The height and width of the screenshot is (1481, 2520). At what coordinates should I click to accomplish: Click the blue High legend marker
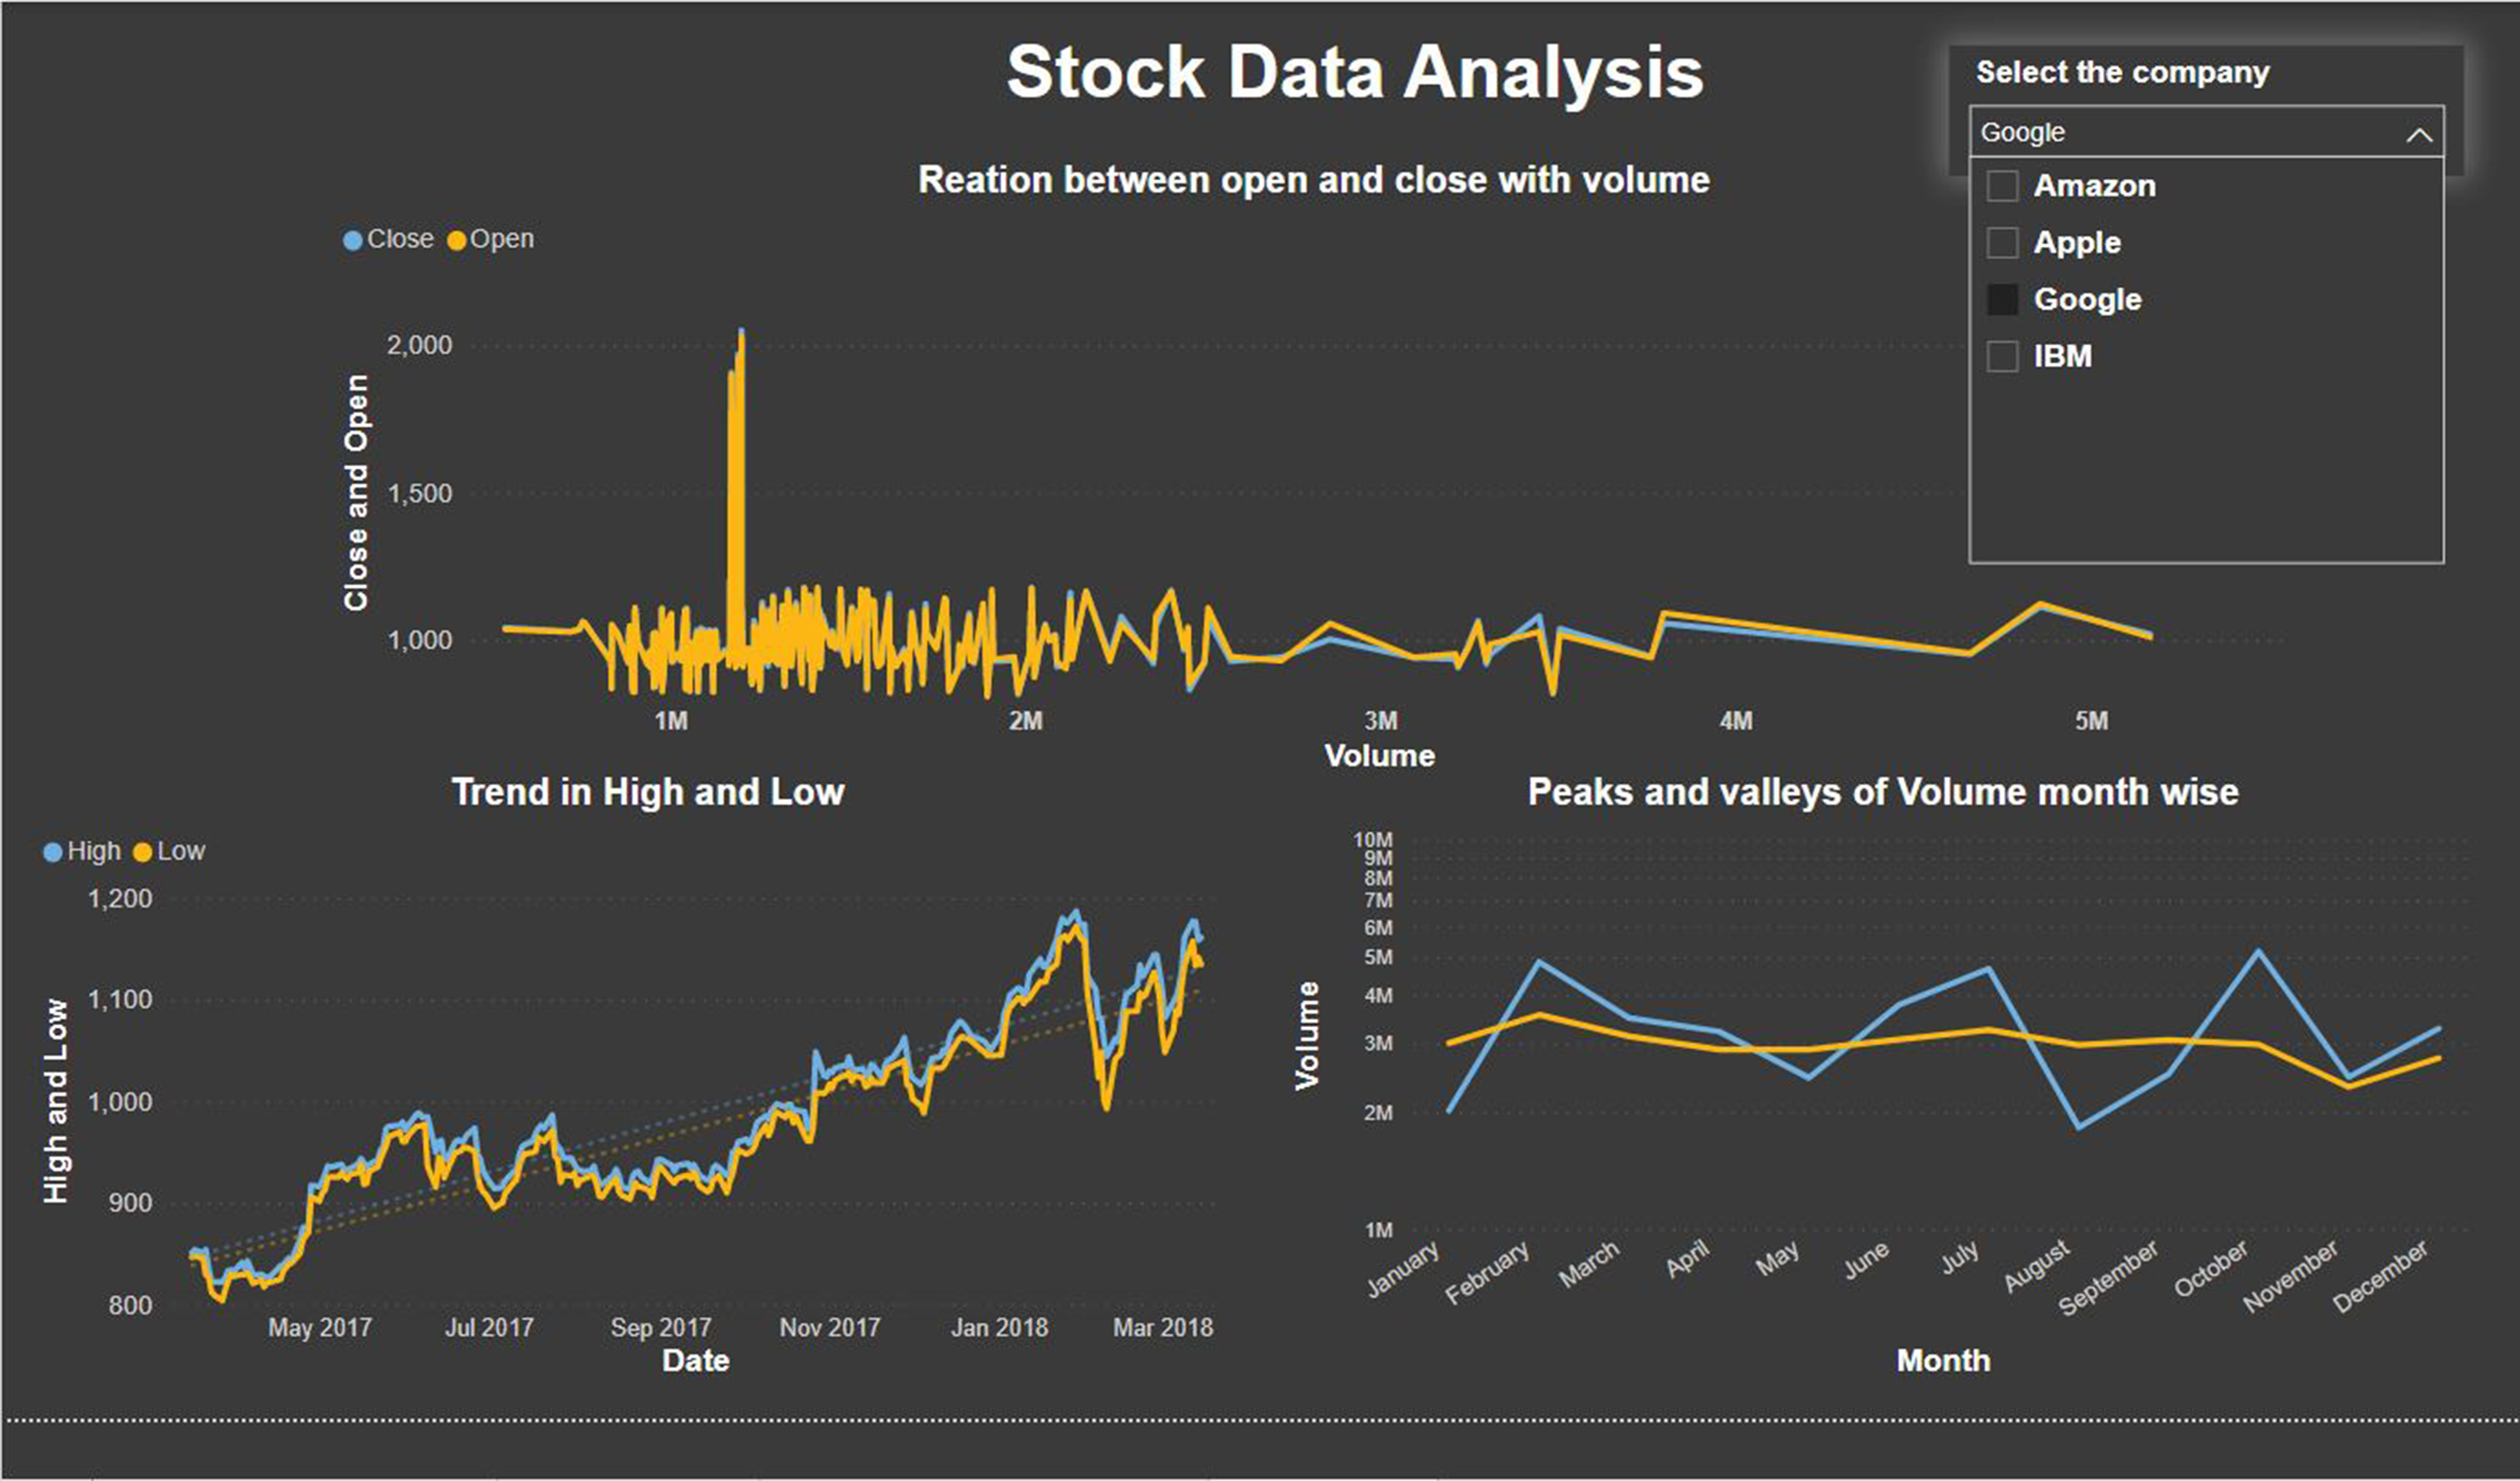53,853
